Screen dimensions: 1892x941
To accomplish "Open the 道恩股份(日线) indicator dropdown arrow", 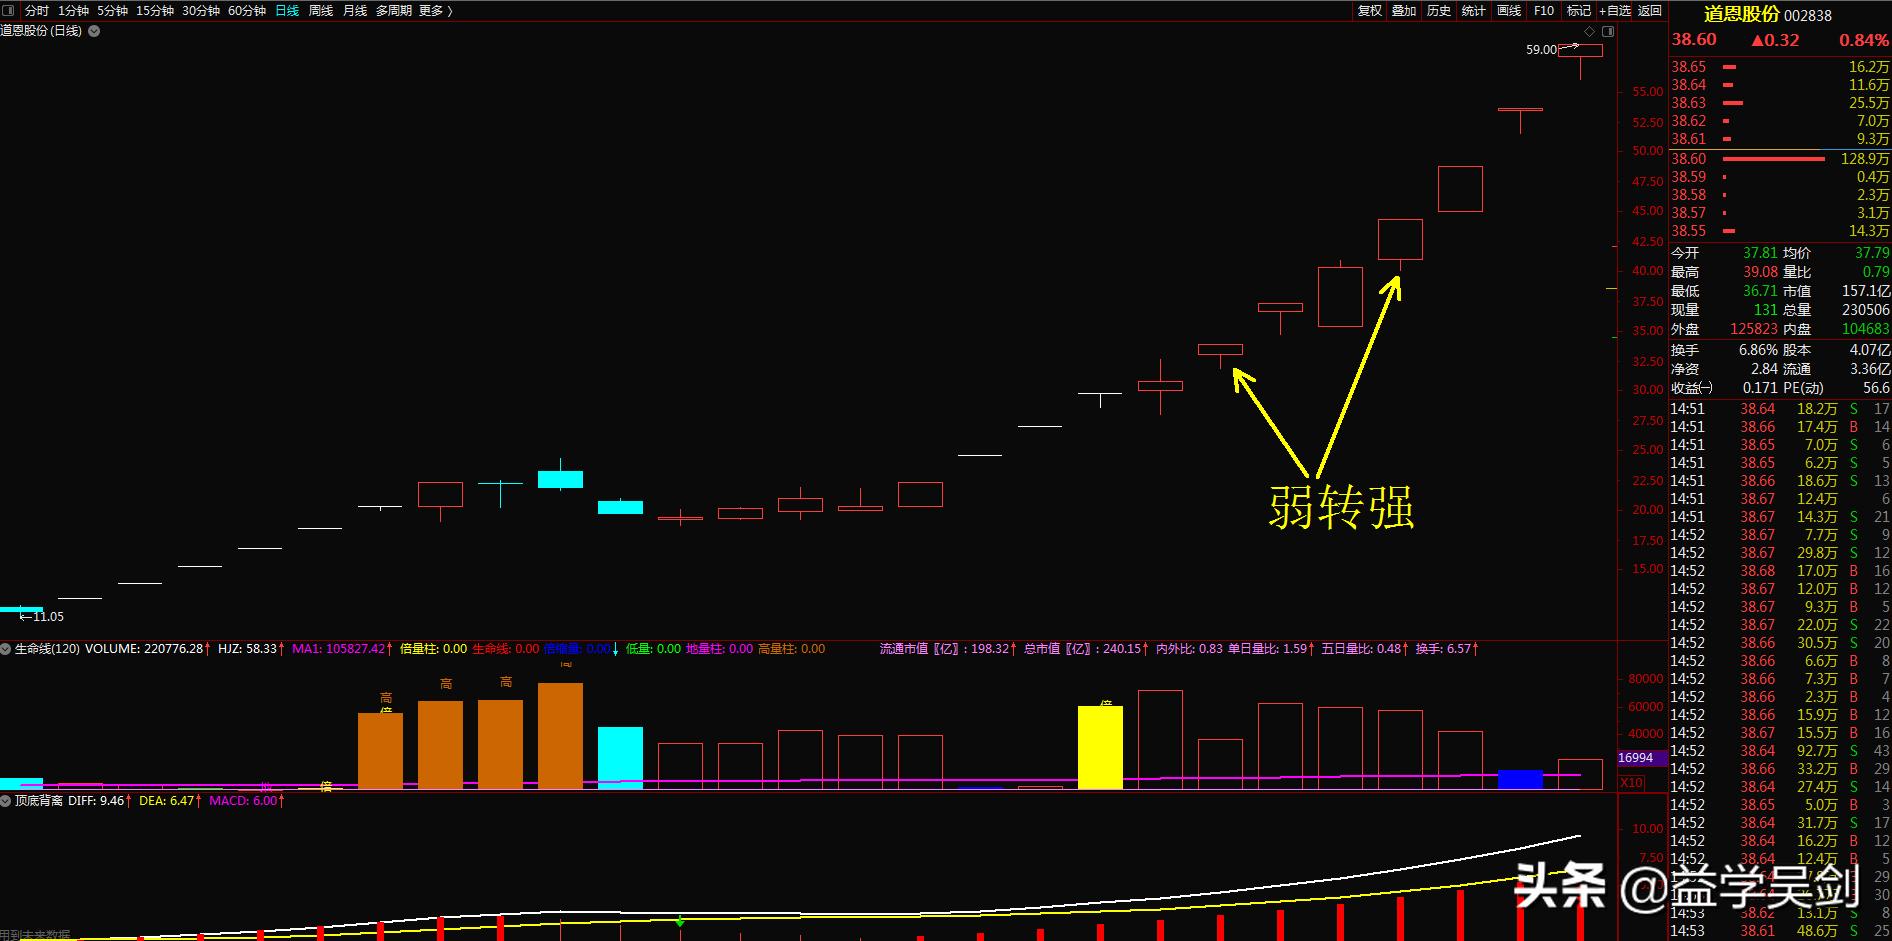I will (94, 31).
